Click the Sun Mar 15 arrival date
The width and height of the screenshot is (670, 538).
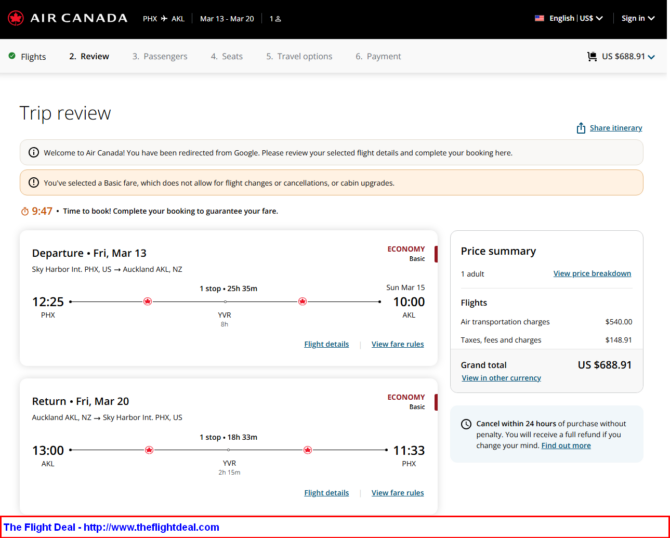coord(406,287)
